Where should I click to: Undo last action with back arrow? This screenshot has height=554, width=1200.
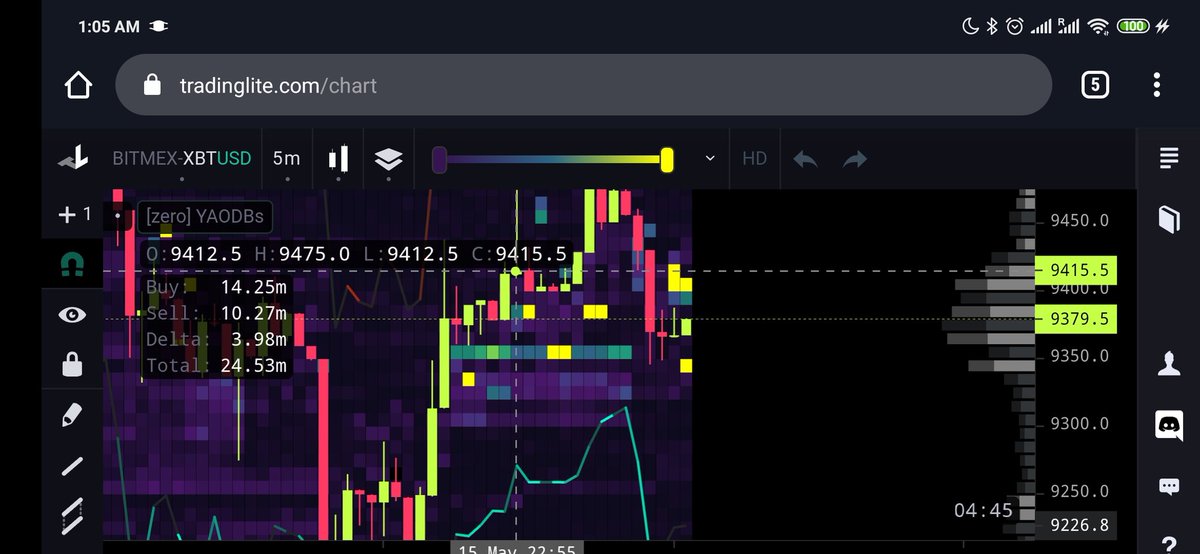click(x=805, y=158)
